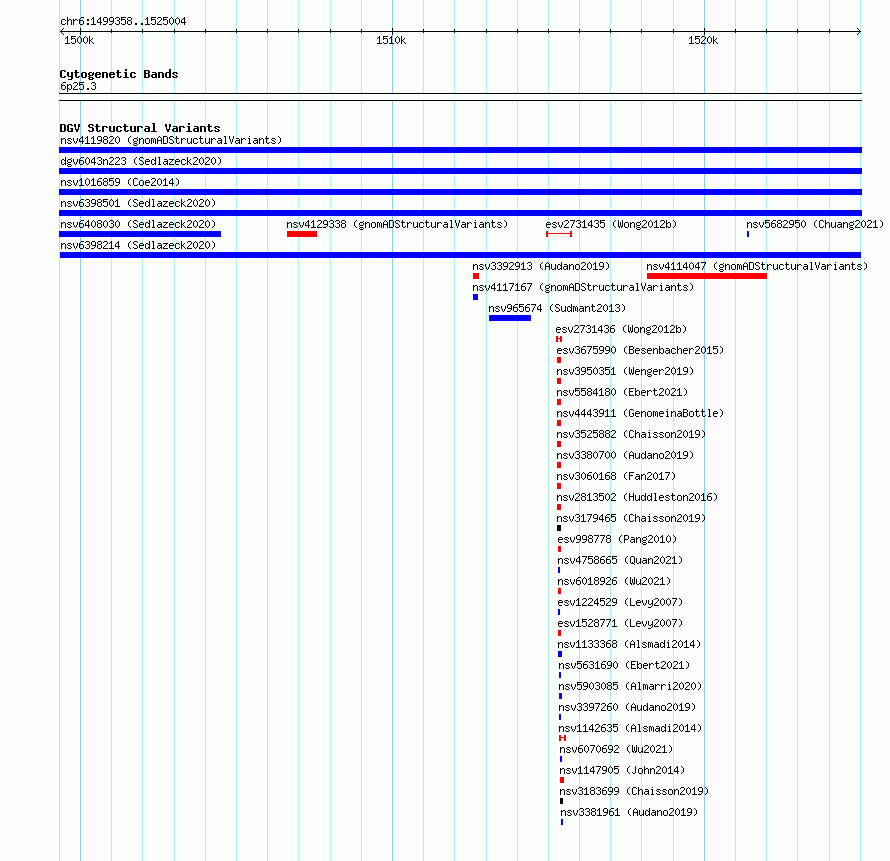Click the nsv6408030 Sedlazeck2020 label

(x=138, y=224)
